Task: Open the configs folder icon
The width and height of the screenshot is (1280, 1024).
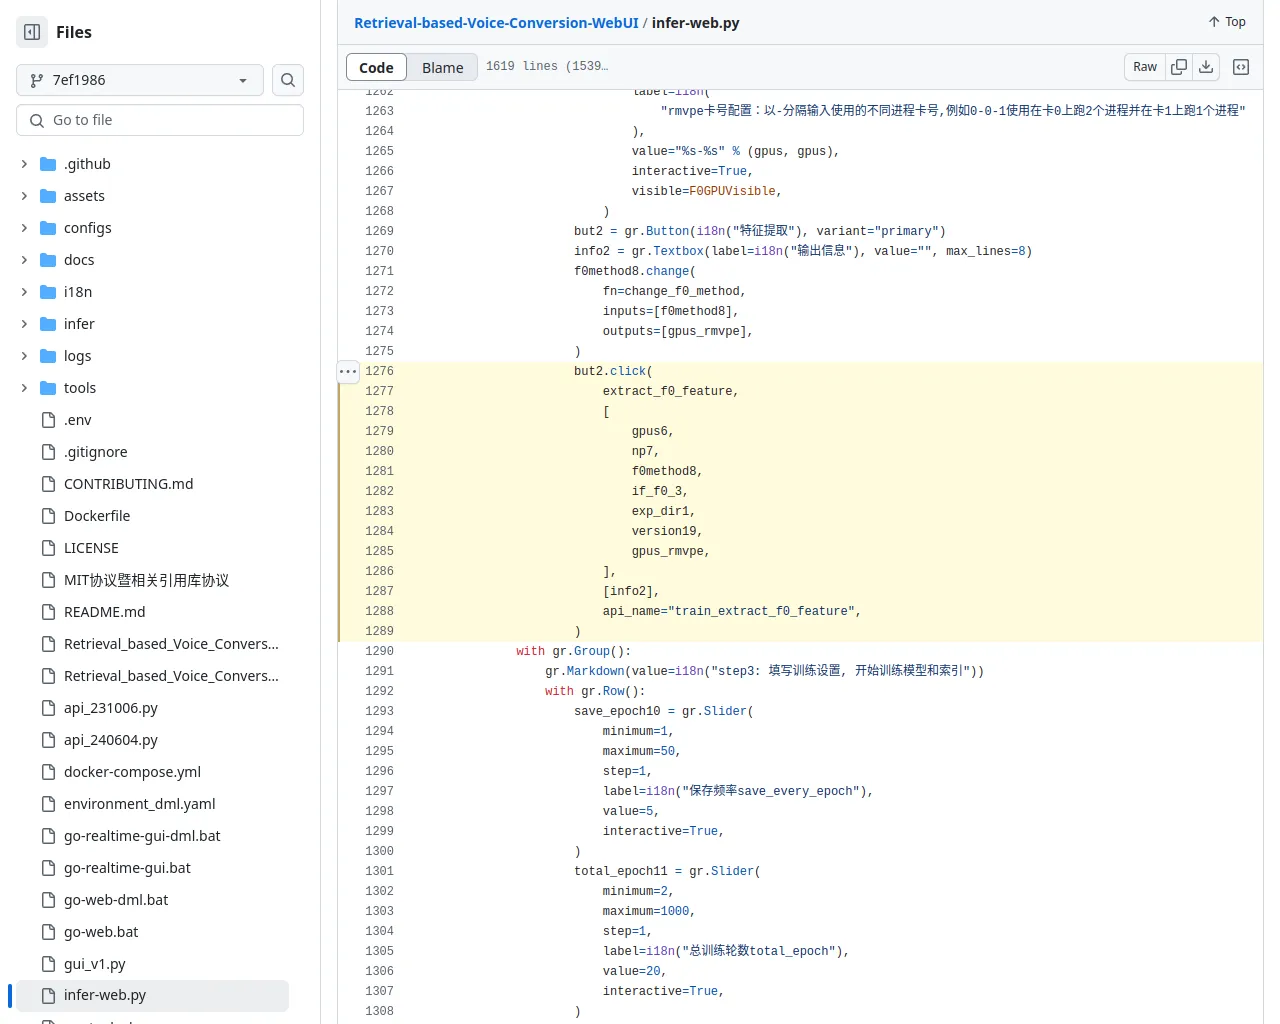Action: click(48, 228)
